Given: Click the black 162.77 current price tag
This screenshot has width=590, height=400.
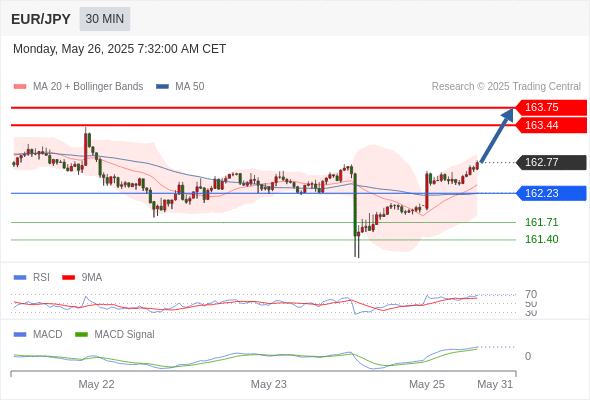Looking at the screenshot, I should 551,162.
